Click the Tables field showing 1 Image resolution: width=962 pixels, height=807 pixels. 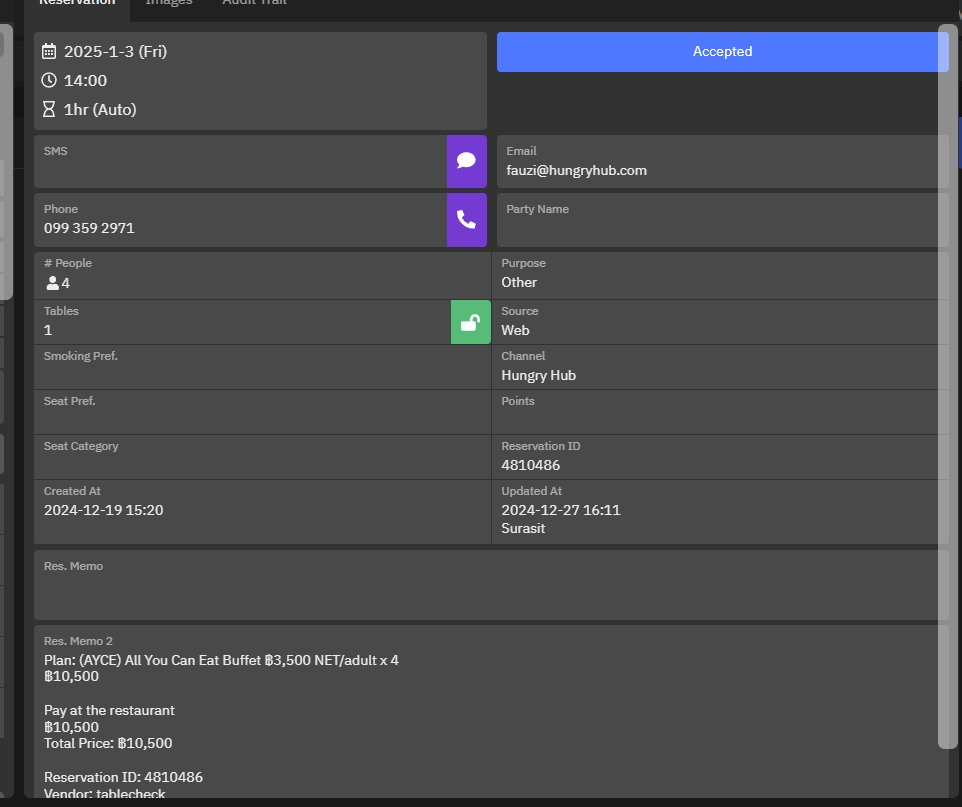[x=240, y=322]
